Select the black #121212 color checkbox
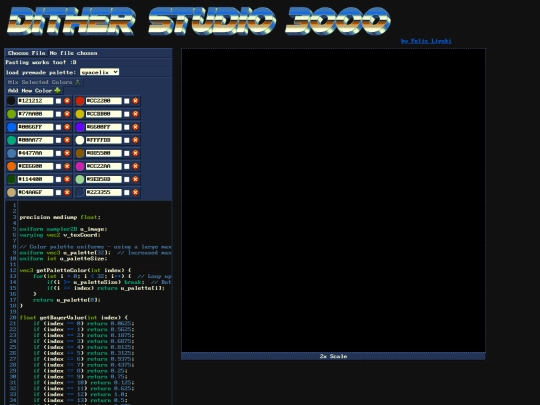The height and width of the screenshot is (405, 540). pos(58,101)
